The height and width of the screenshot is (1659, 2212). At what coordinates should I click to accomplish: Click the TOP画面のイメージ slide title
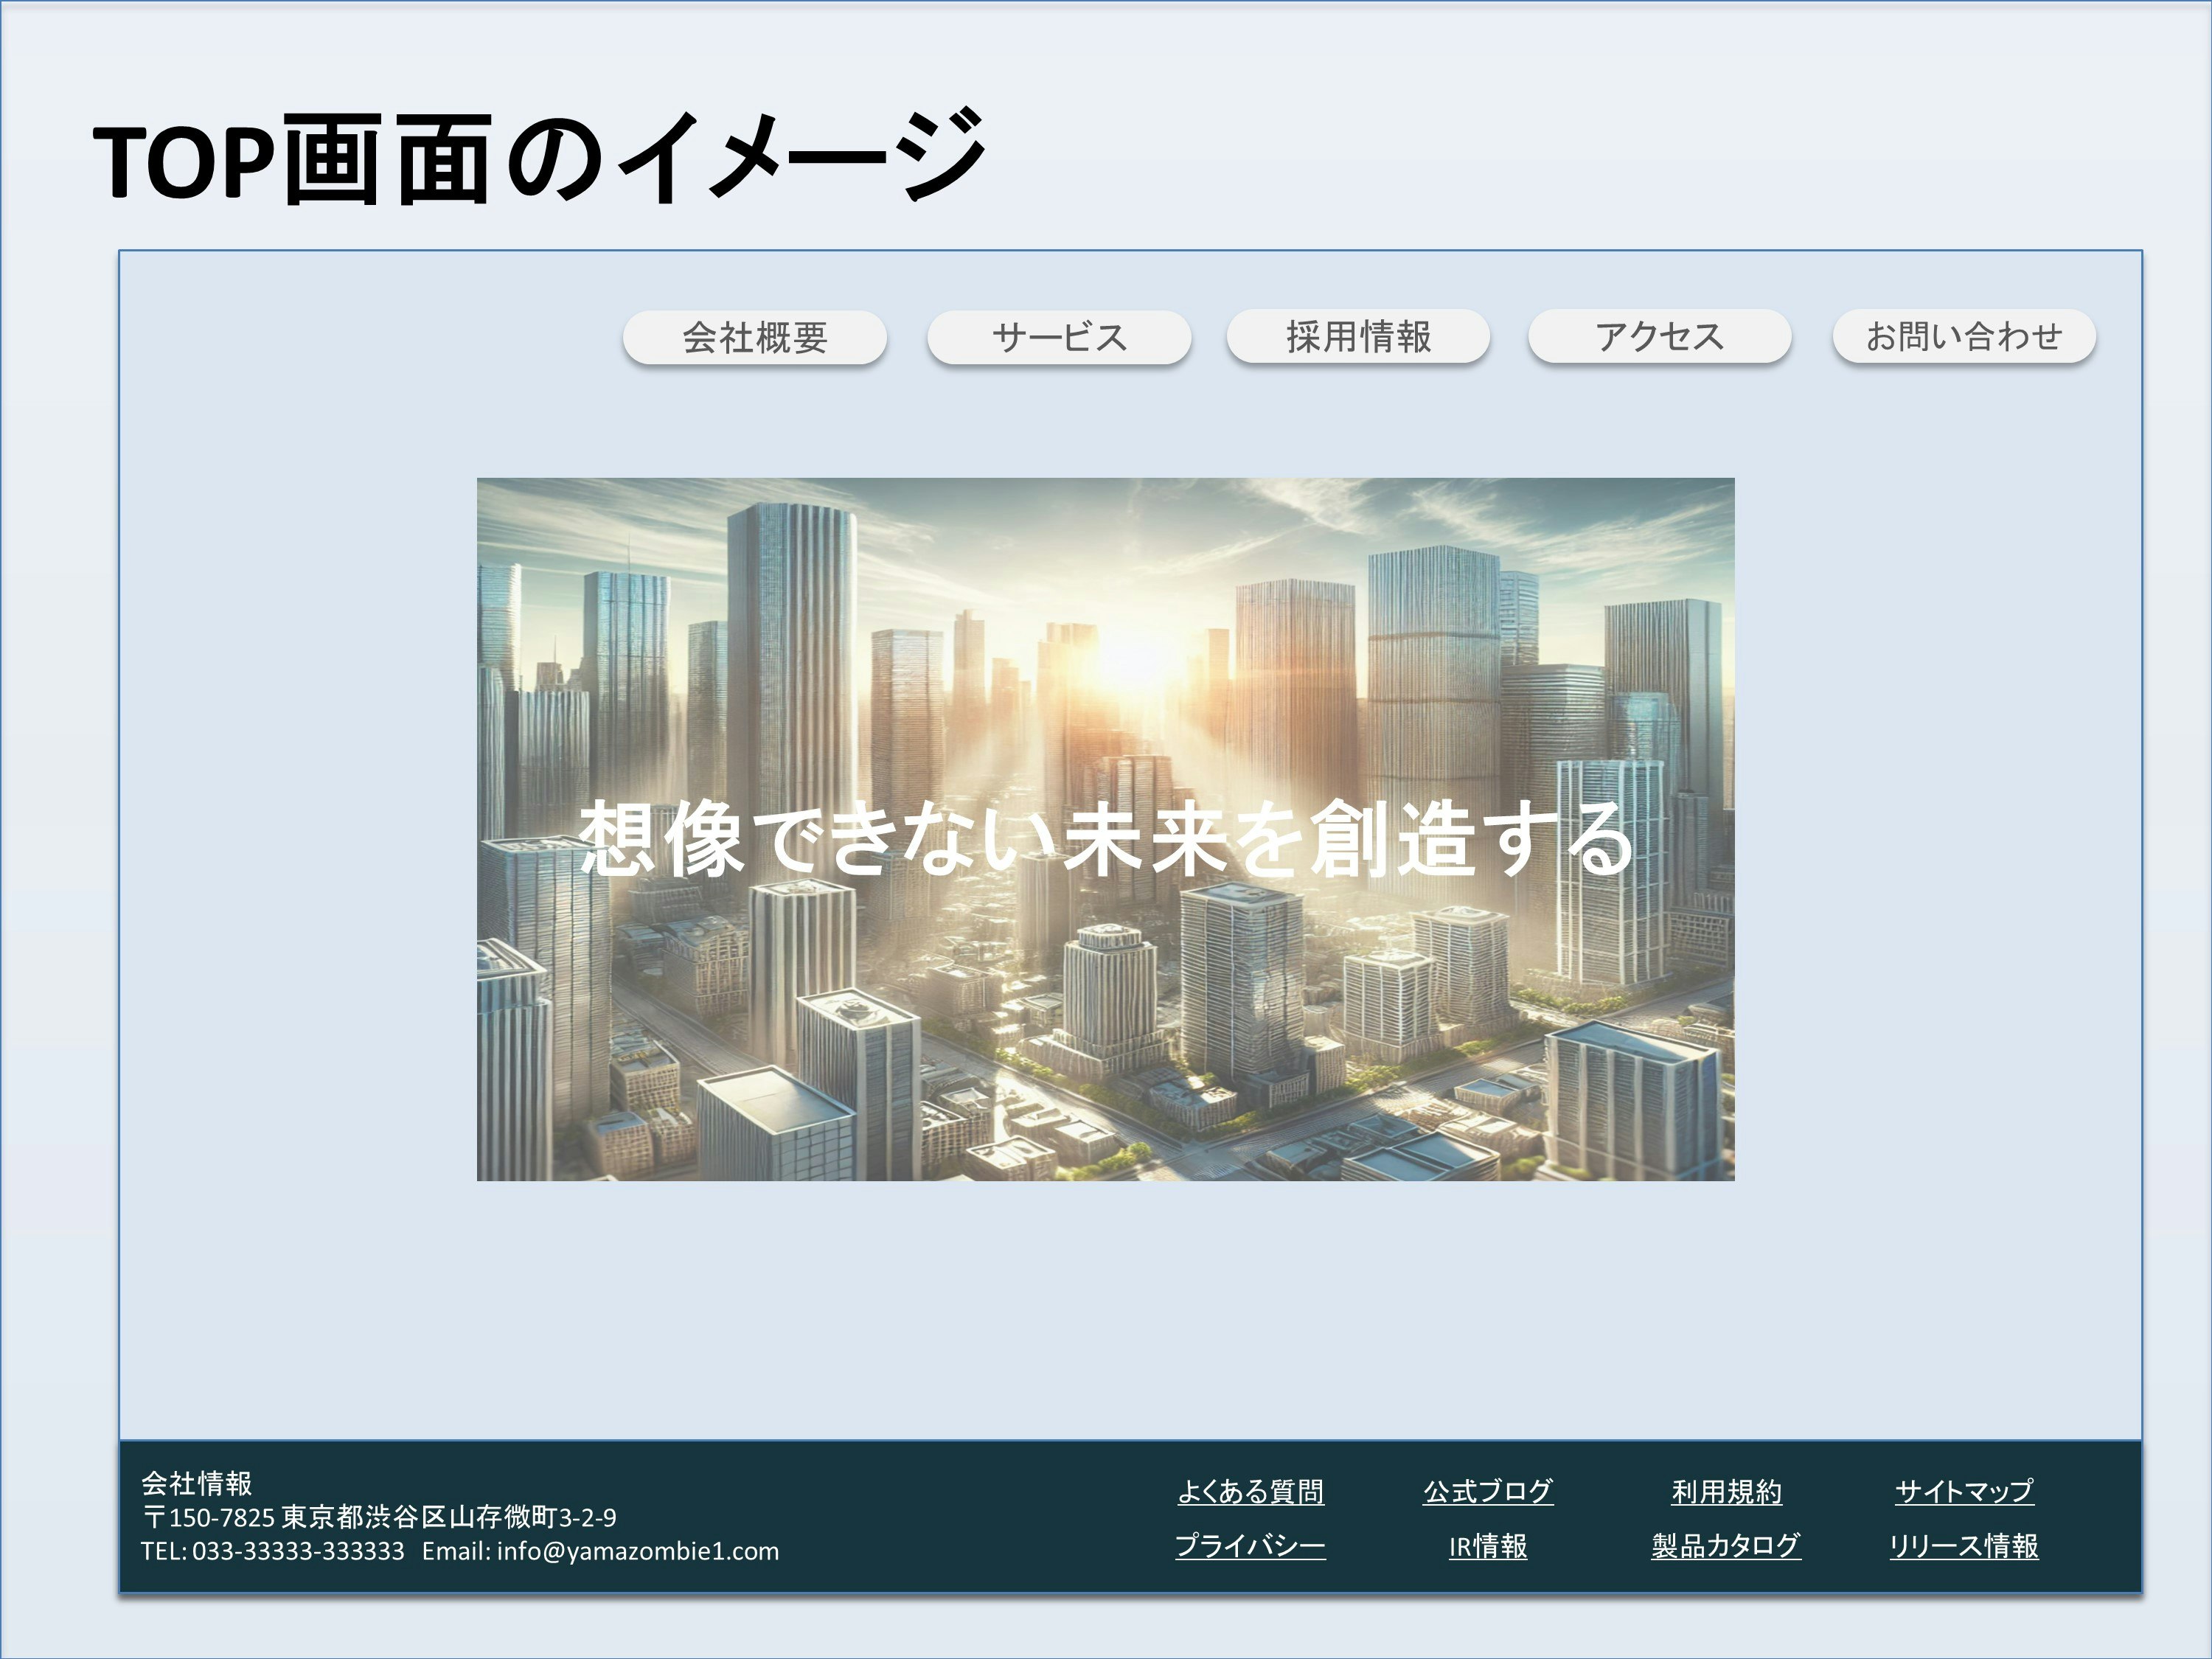(x=540, y=158)
